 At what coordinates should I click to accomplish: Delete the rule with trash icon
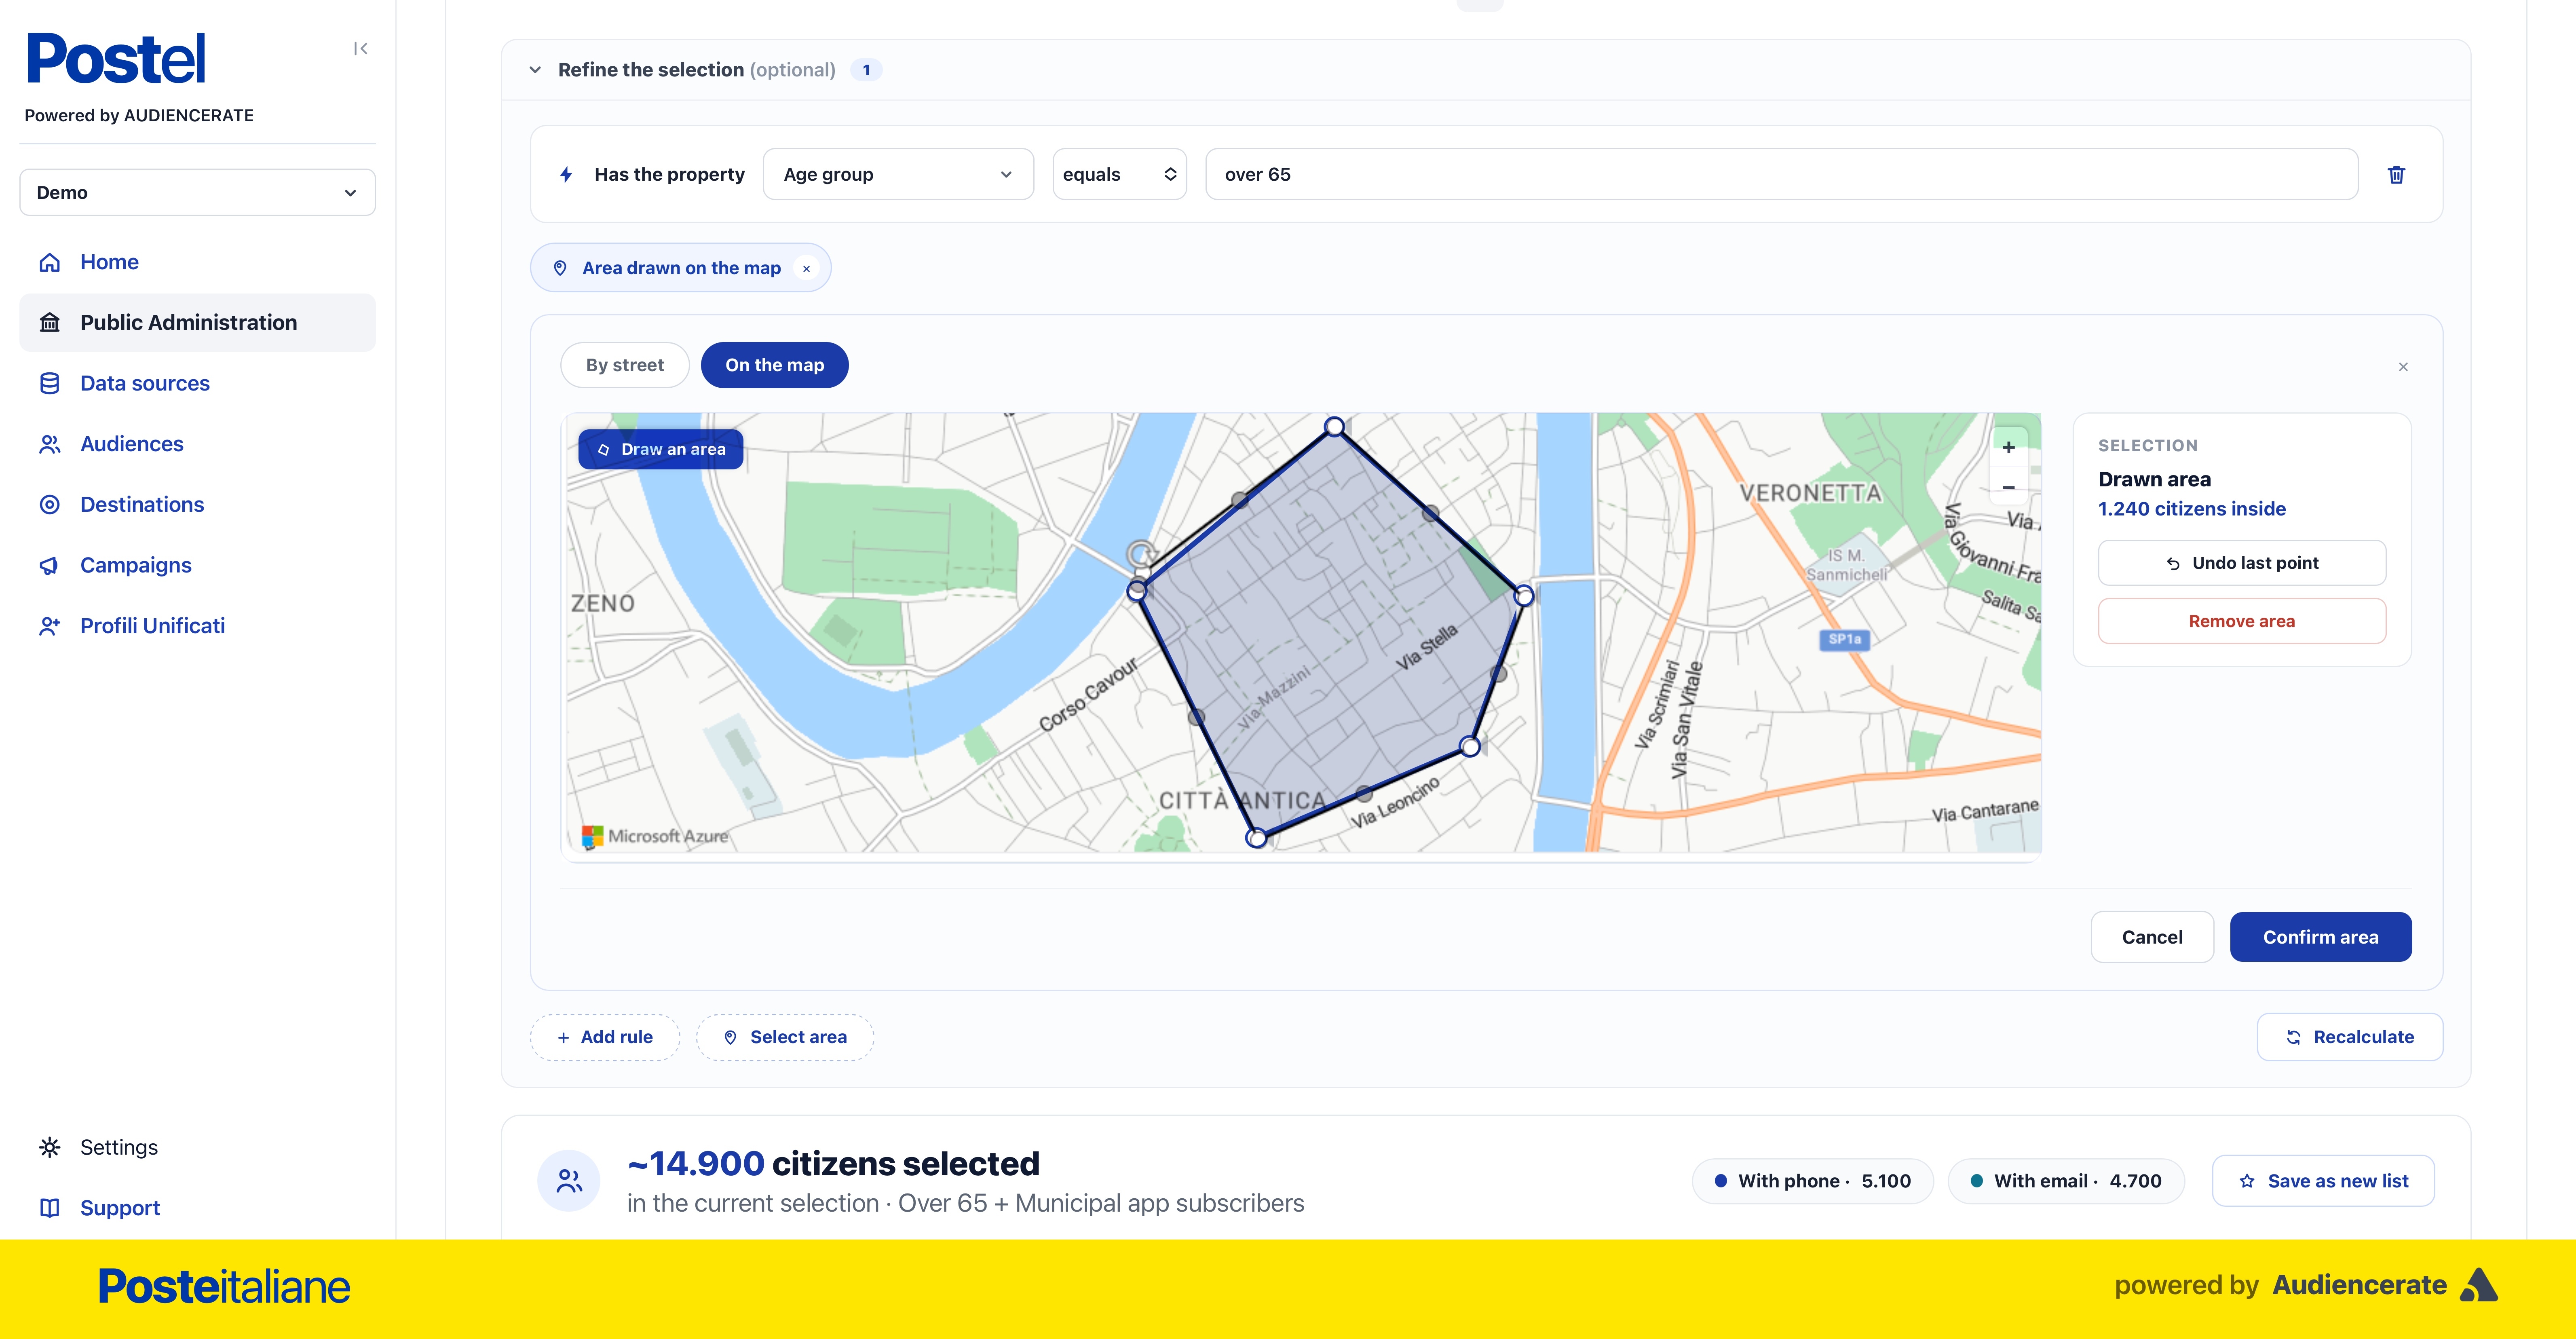coord(2397,175)
